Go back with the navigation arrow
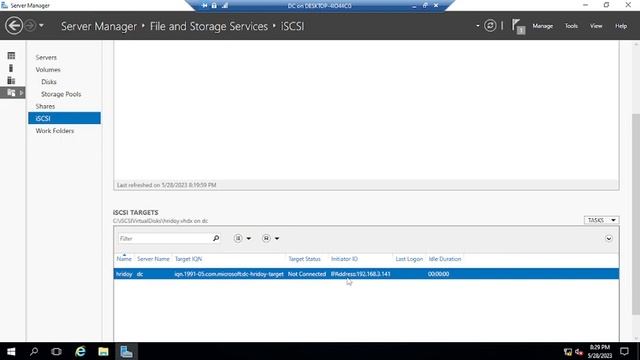 coord(14,26)
